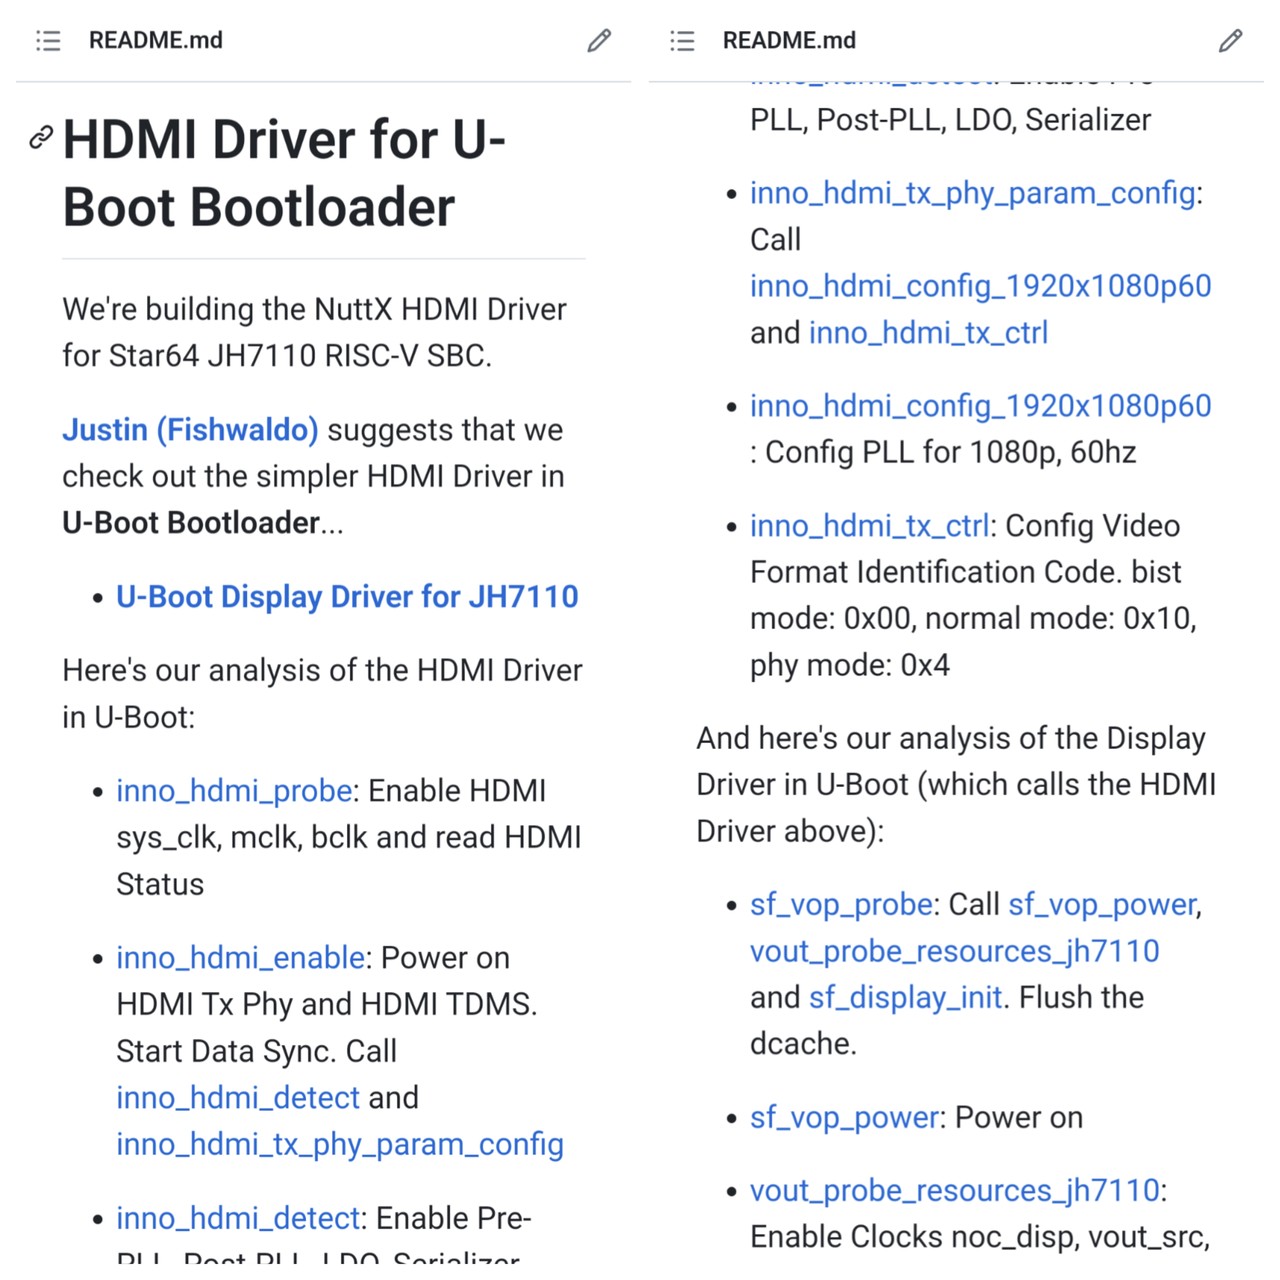1280x1280 pixels.
Task: Open the outline menu in right README pane
Action: tap(682, 40)
